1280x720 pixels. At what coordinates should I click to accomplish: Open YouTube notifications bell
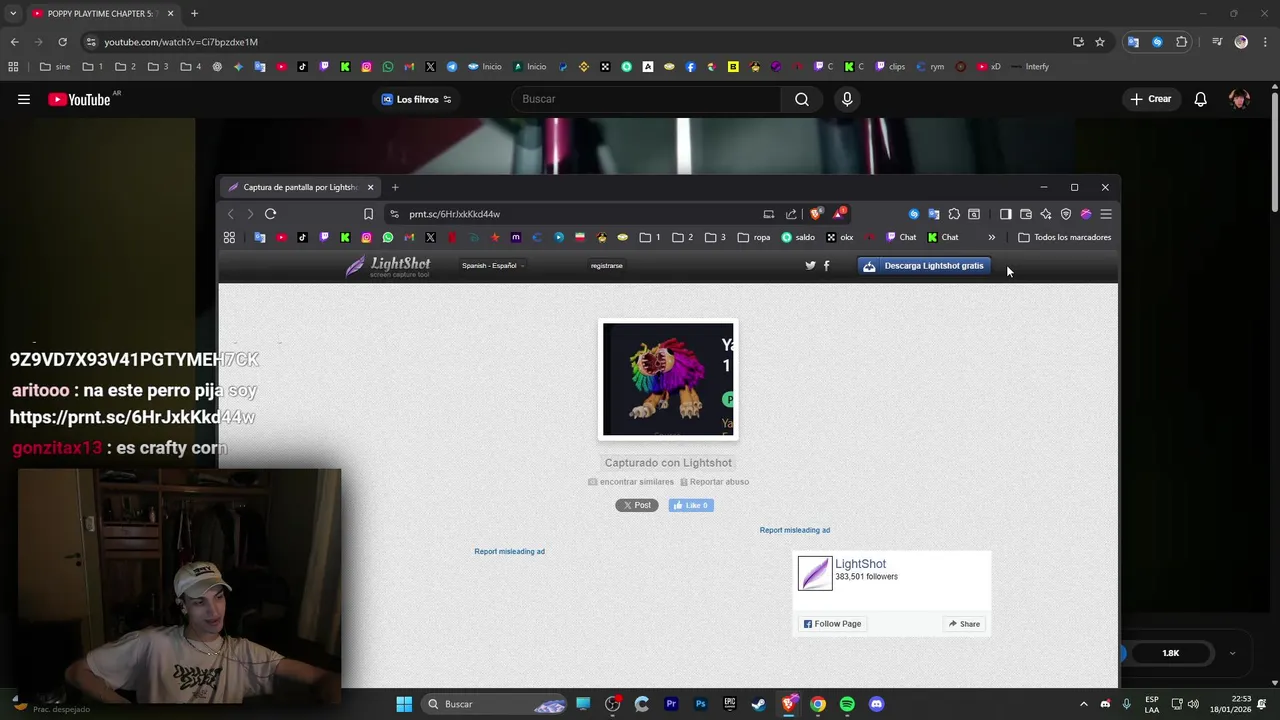1201,99
